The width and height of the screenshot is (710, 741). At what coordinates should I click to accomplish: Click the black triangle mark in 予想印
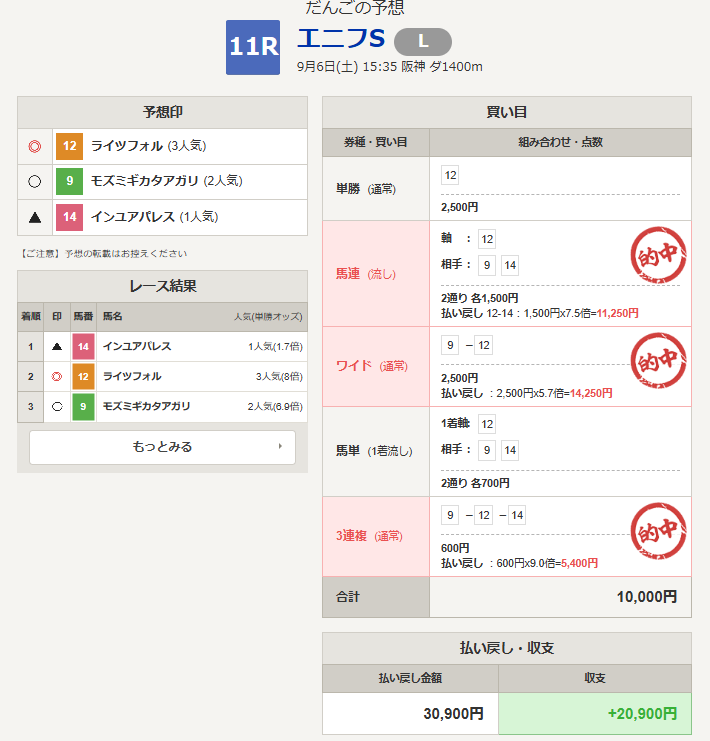35,217
